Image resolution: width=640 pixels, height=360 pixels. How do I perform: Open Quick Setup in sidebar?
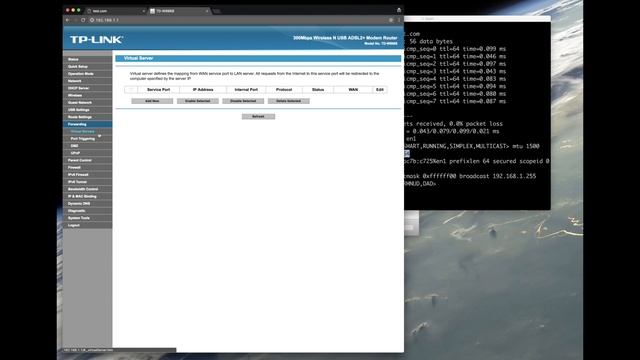87,67
